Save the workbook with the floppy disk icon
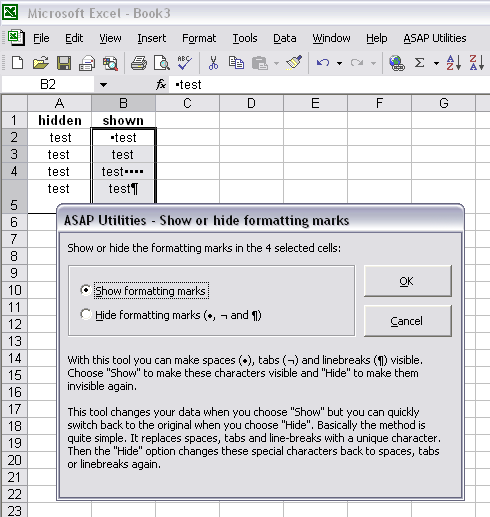This screenshot has height=517, width=490. tap(64, 62)
